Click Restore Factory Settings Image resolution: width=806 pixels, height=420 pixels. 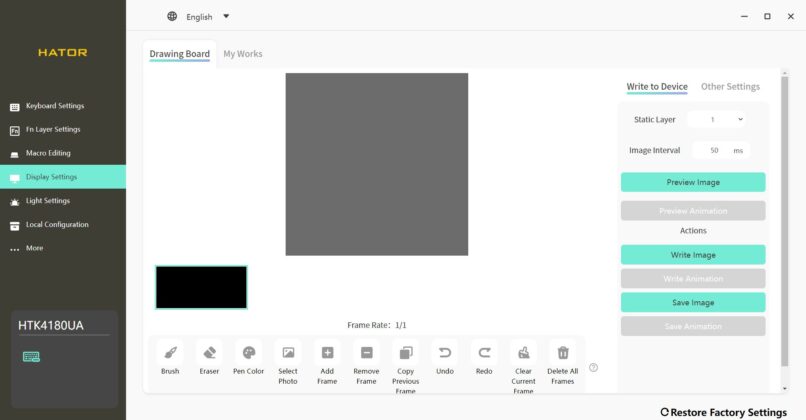coord(723,412)
